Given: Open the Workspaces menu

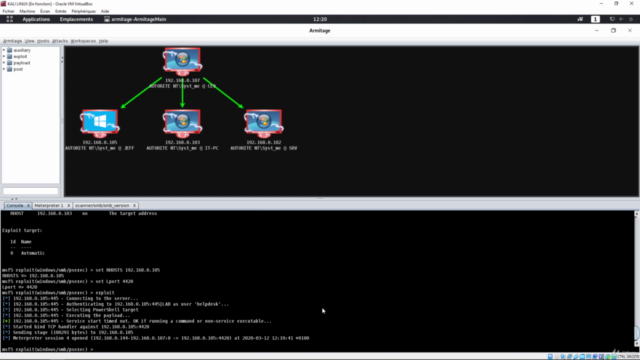Looking at the screenshot, I should pyautogui.click(x=83, y=41).
